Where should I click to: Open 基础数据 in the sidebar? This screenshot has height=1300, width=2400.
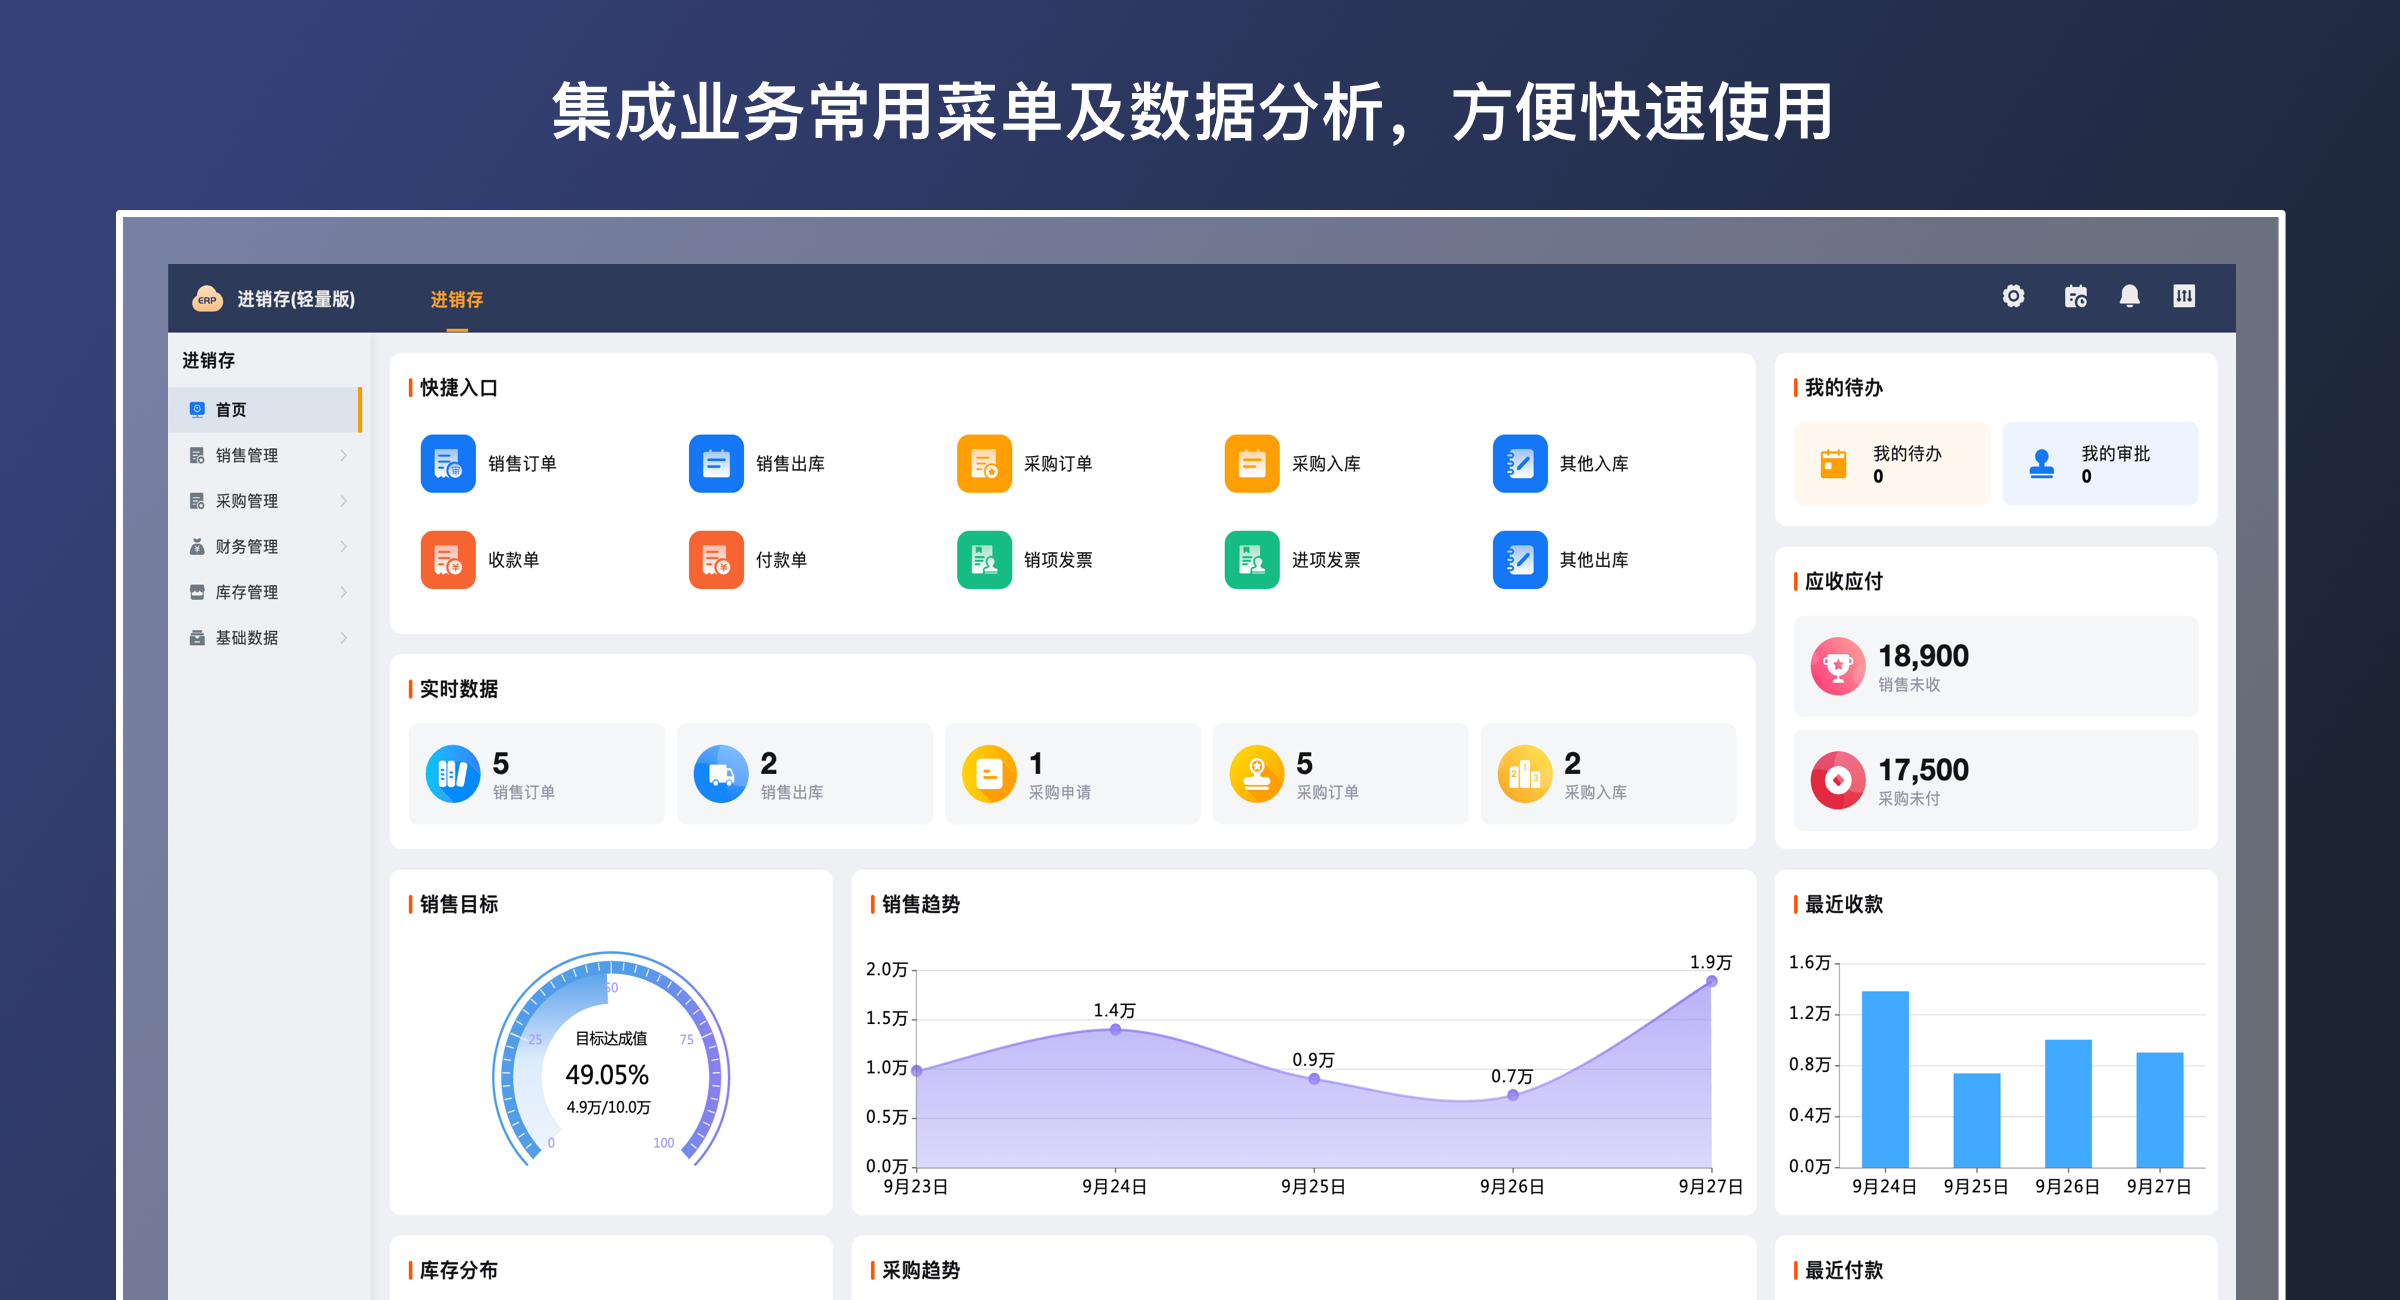246,637
